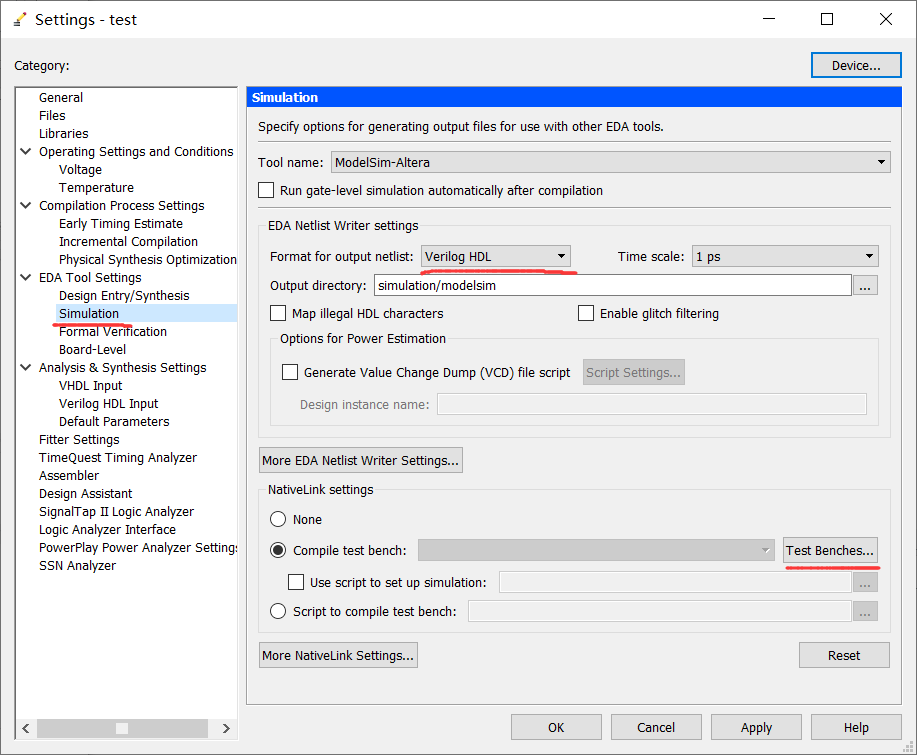This screenshot has height=755, width=917.
Task: Check Map illegal HDL characters
Action: (276, 313)
